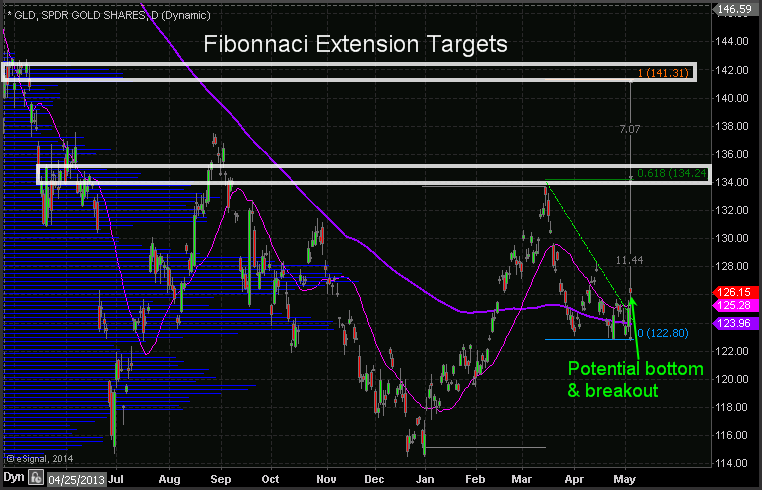This screenshot has height=490, width=762.
Task: Click the 118.00 price axis label
Action: [x=732, y=407]
